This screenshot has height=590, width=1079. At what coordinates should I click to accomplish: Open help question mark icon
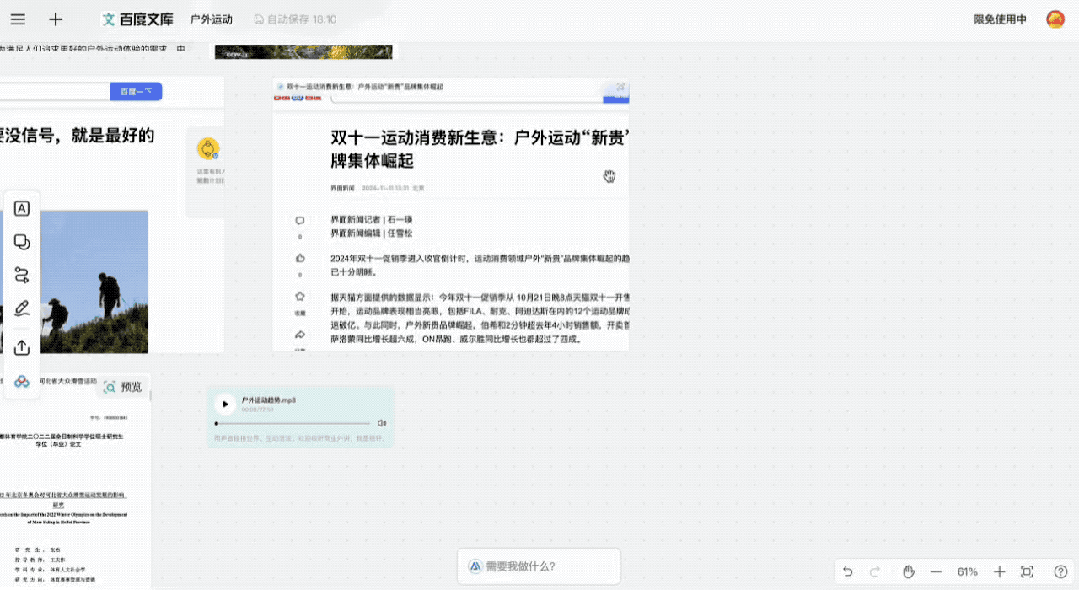click(x=1060, y=571)
